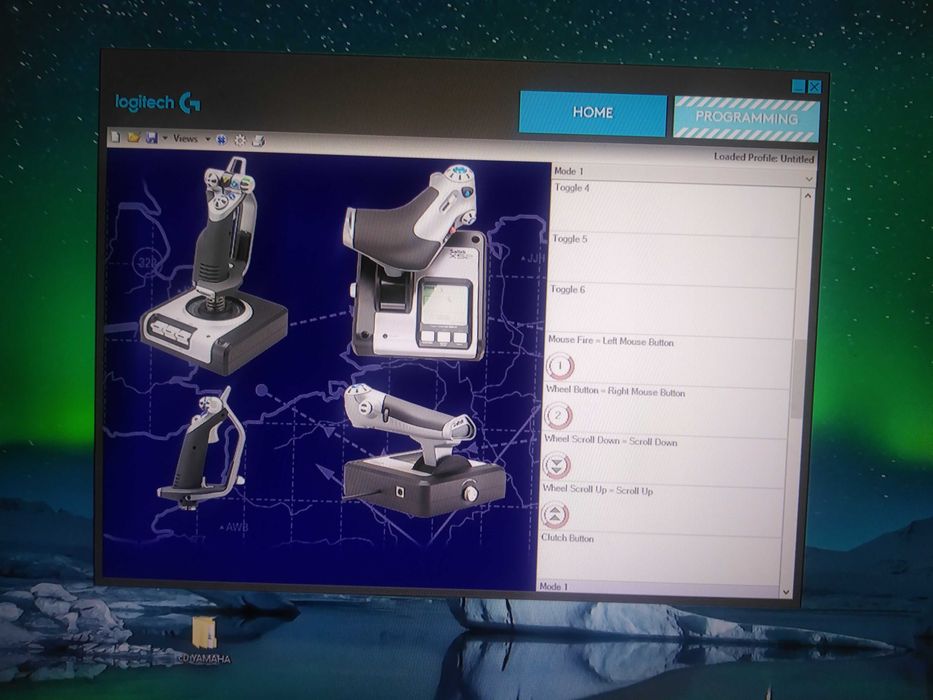Select the joystick image at top left
The width and height of the screenshot is (933, 700).
[214, 265]
